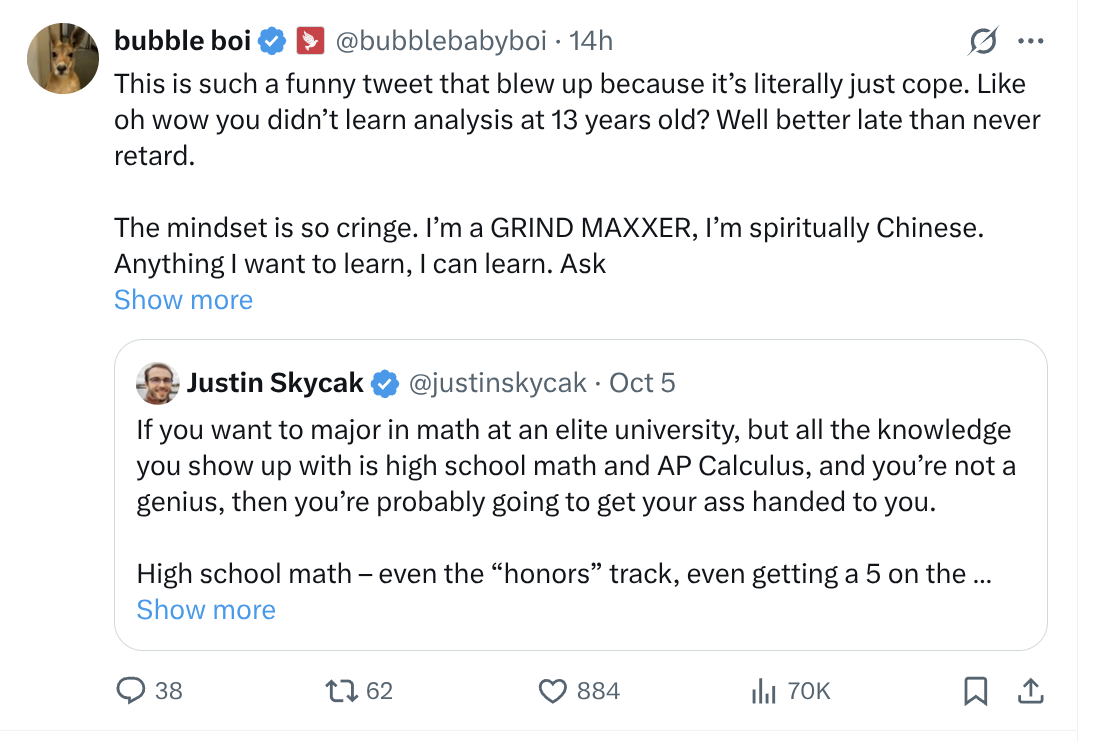Open Justin Skycak's profile avatar
The width and height of the screenshot is (1103, 742).
158,383
